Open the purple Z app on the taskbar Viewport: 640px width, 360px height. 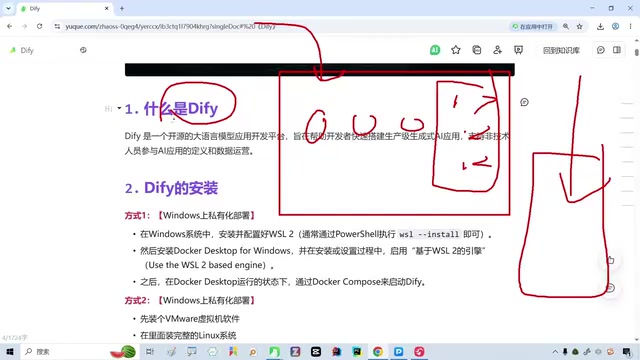click(295, 351)
